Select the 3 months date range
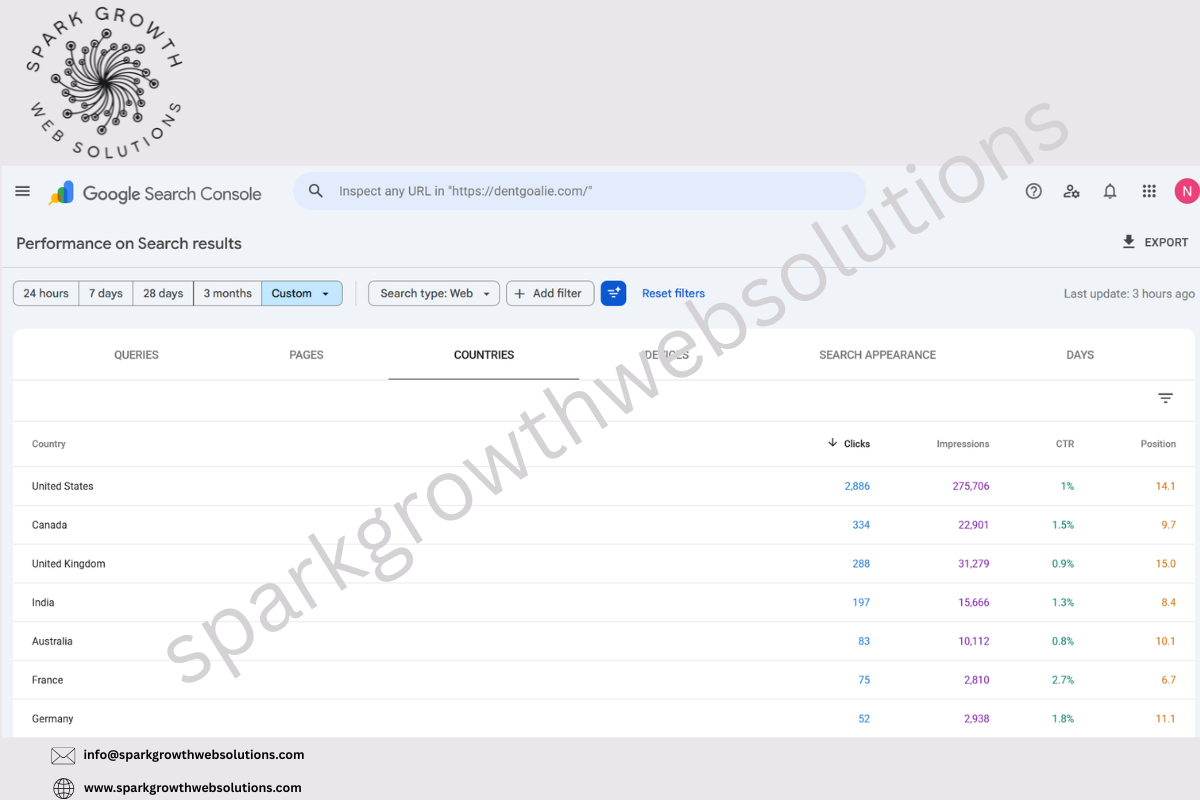The width and height of the screenshot is (1200, 800). (x=228, y=293)
